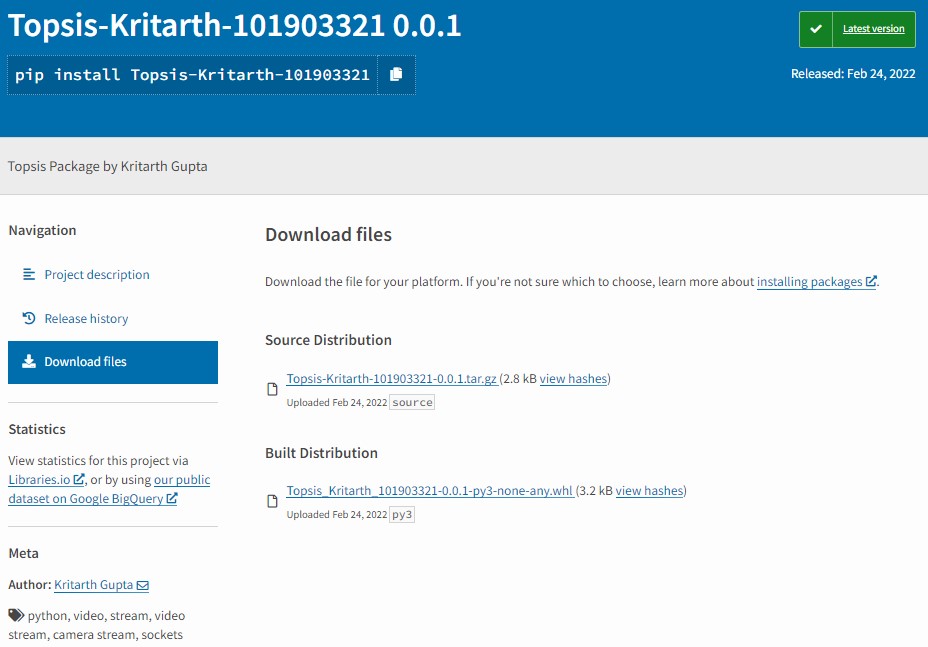Click the download arrow icon in Download files

tap(28, 361)
